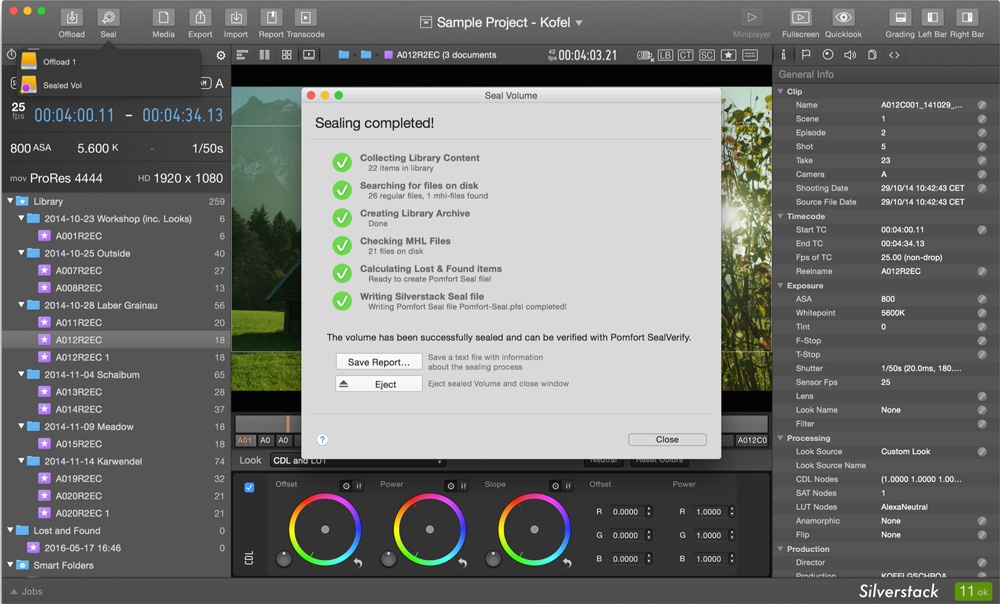Switch to player view mode
Viewport: 1000px width, 604px height.
pos(309,55)
